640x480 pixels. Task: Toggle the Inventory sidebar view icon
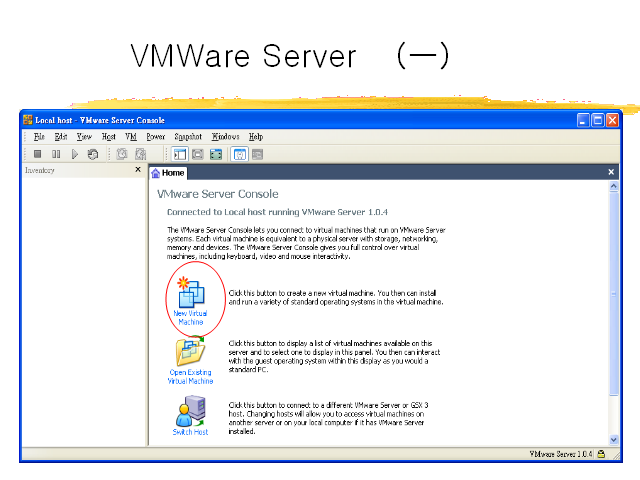click(180, 154)
